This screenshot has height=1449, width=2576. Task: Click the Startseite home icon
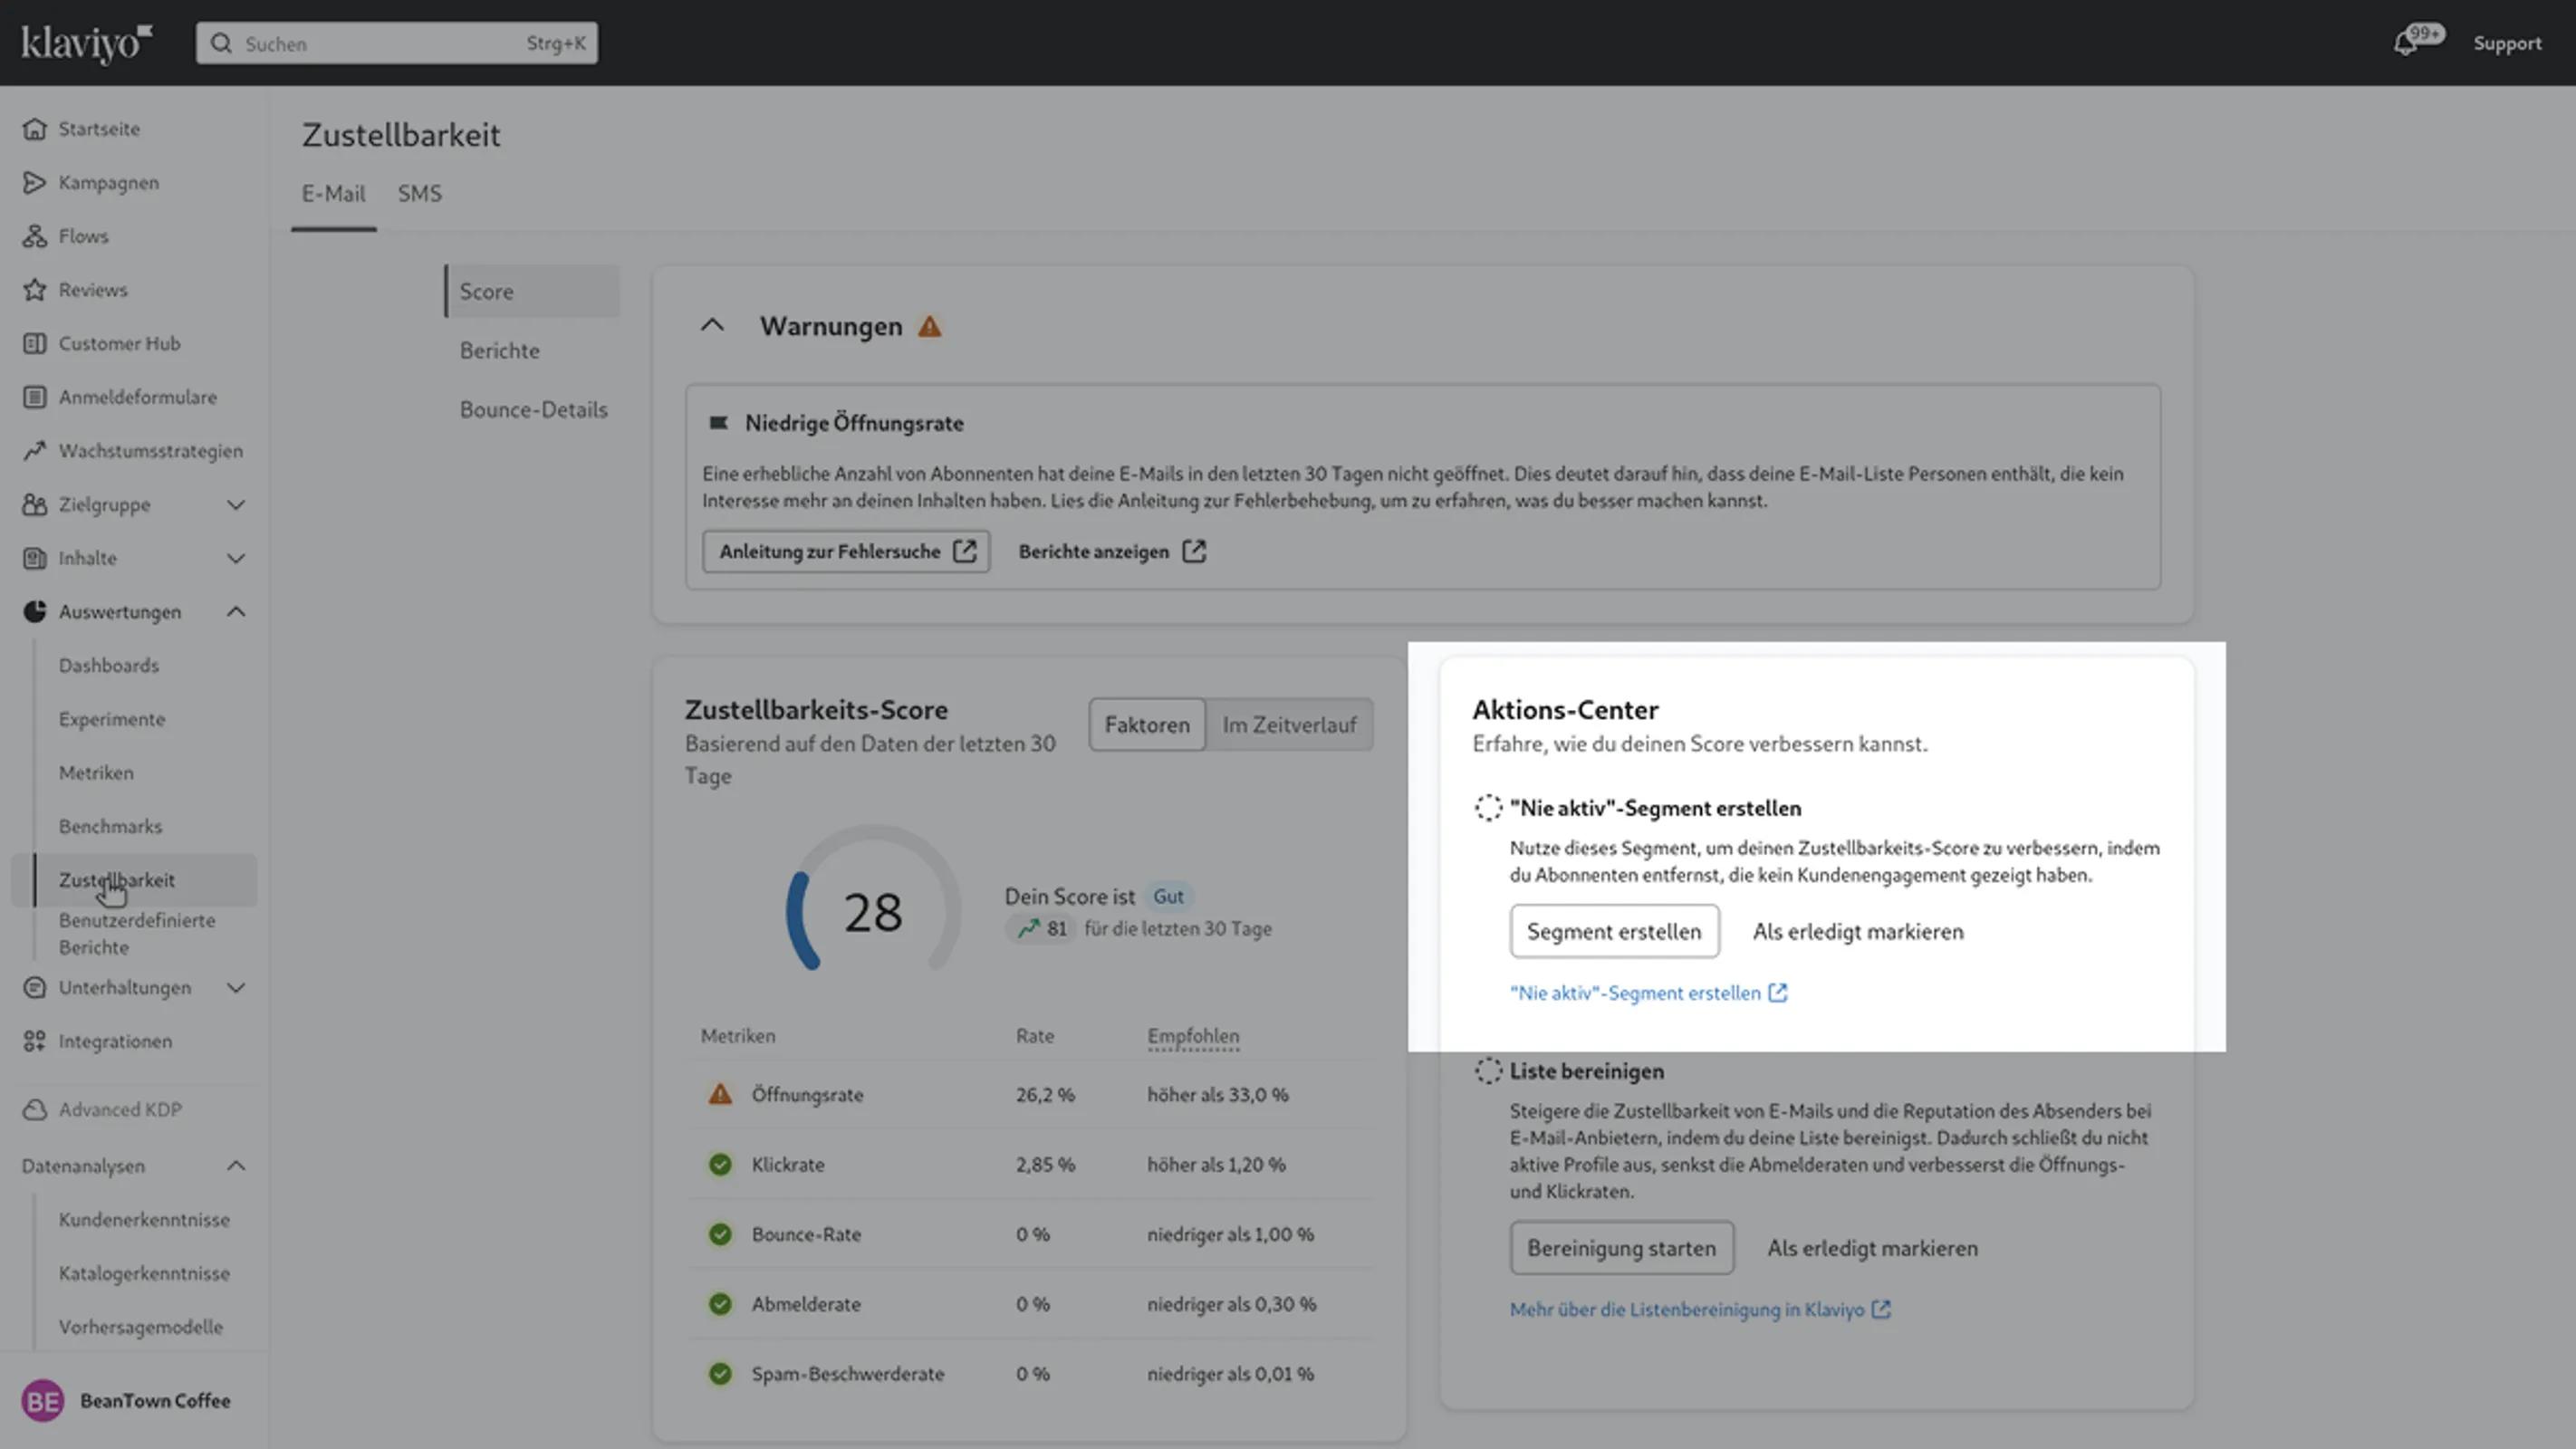(x=35, y=128)
